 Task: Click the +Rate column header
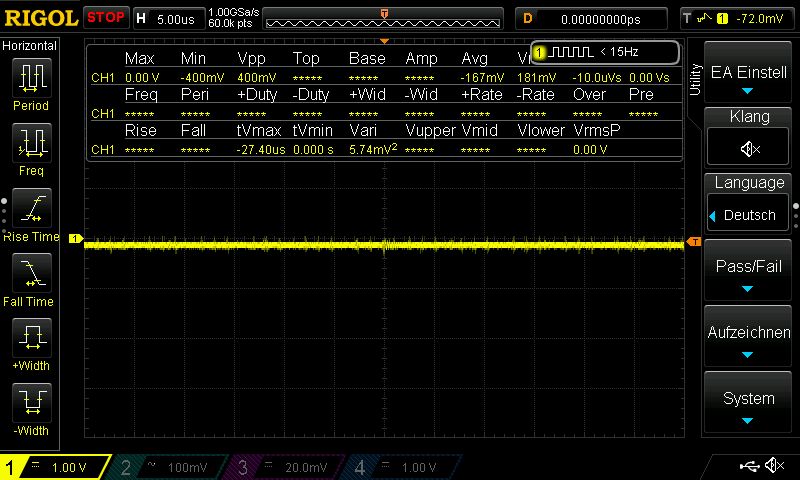[482, 94]
